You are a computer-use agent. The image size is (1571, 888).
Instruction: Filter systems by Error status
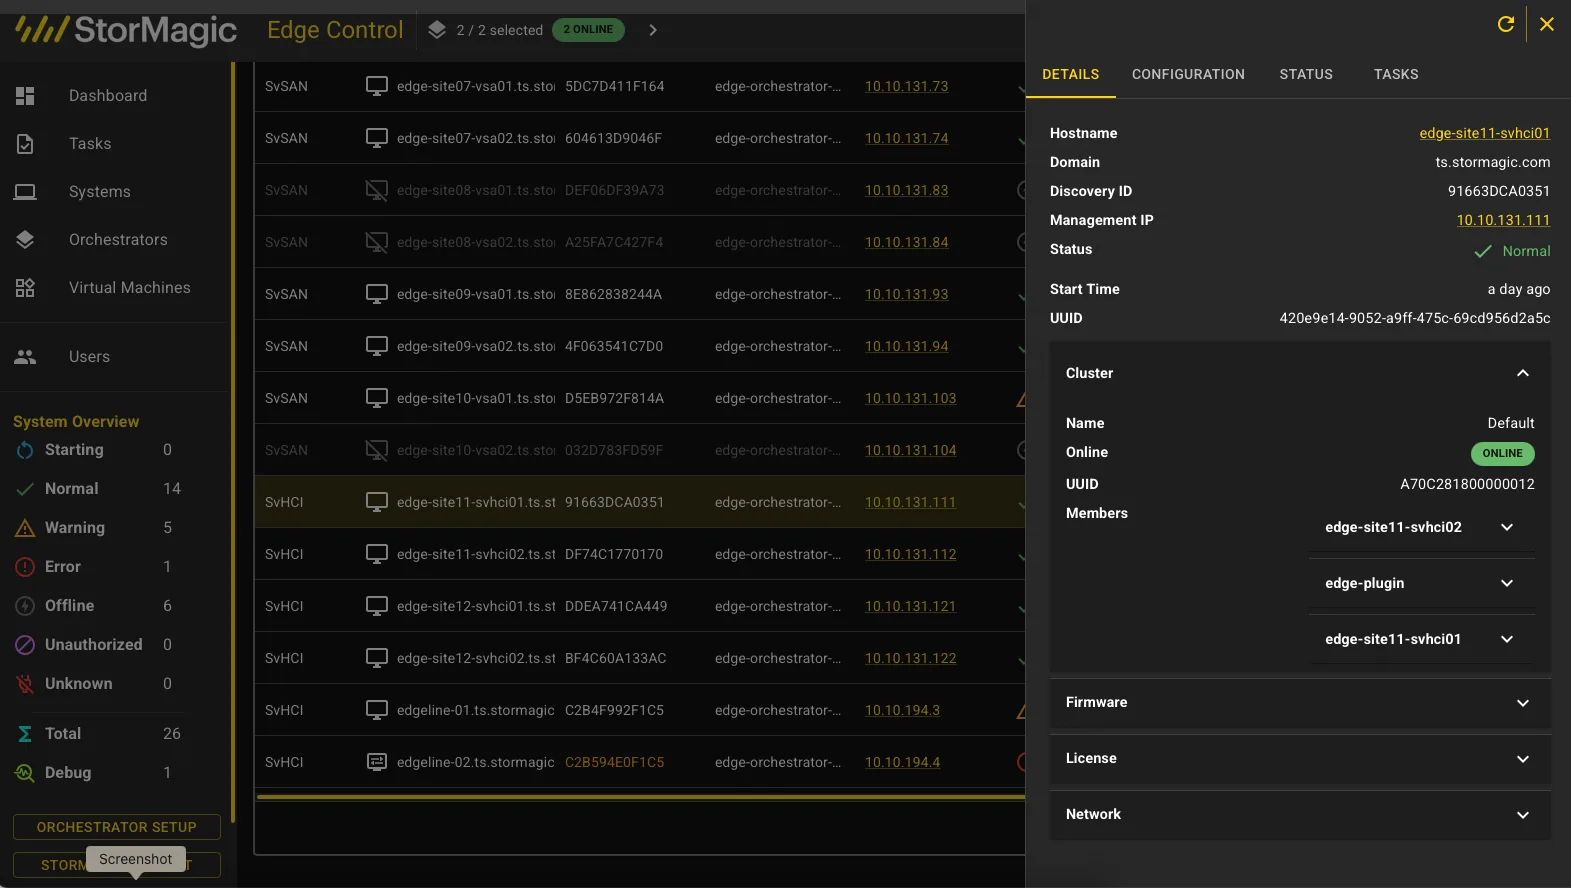[x=62, y=567]
